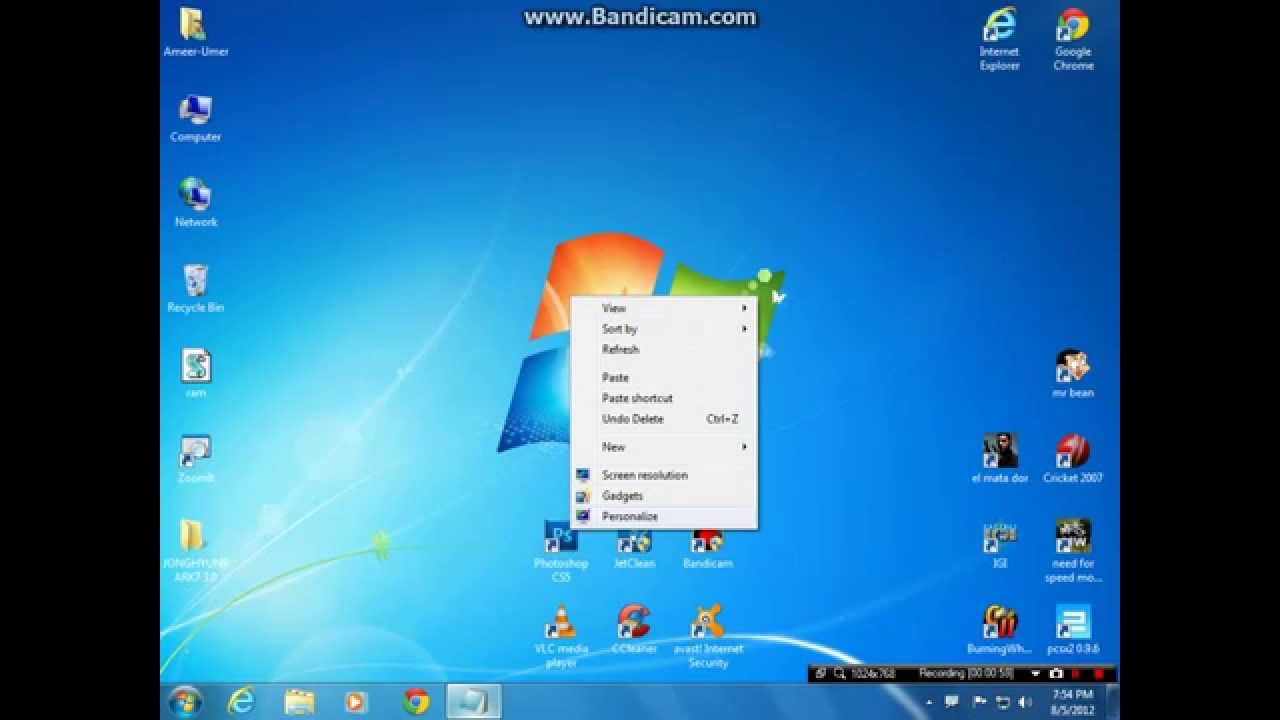Open Windows Media Player taskbar icon
Image resolution: width=1280 pixels, height=720 pixels.
click(356, 702)
